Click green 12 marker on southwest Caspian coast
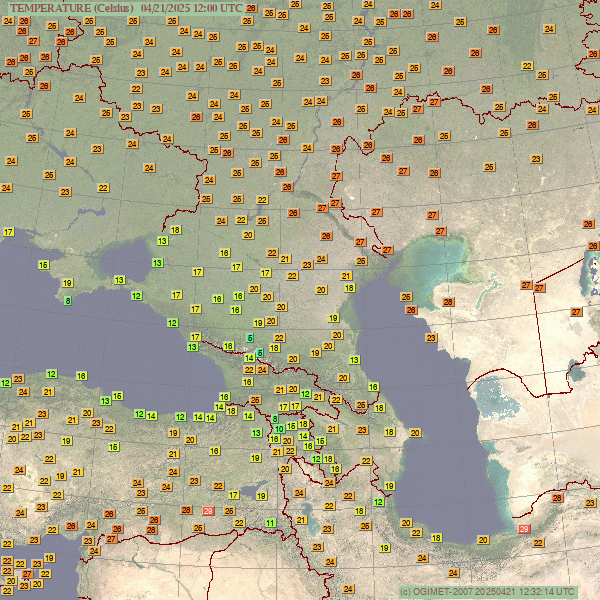The image size is (600, 600). pyautogui.click(x=378, y=502)
